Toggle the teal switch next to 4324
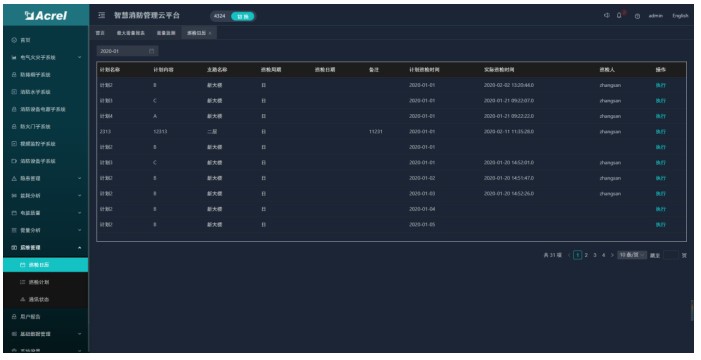Image resolution: width=701 pixels, height=360 pixels. click(243, 16)
